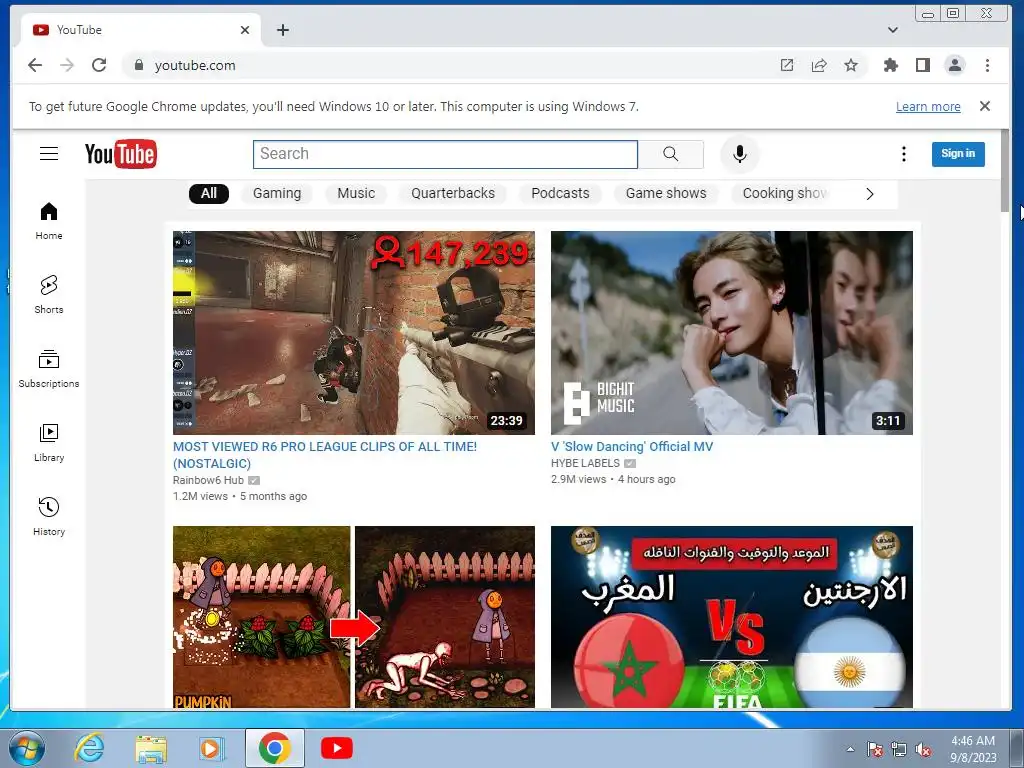Show more category chips with right arrow
1024x768 pixels.
point(869,194)
